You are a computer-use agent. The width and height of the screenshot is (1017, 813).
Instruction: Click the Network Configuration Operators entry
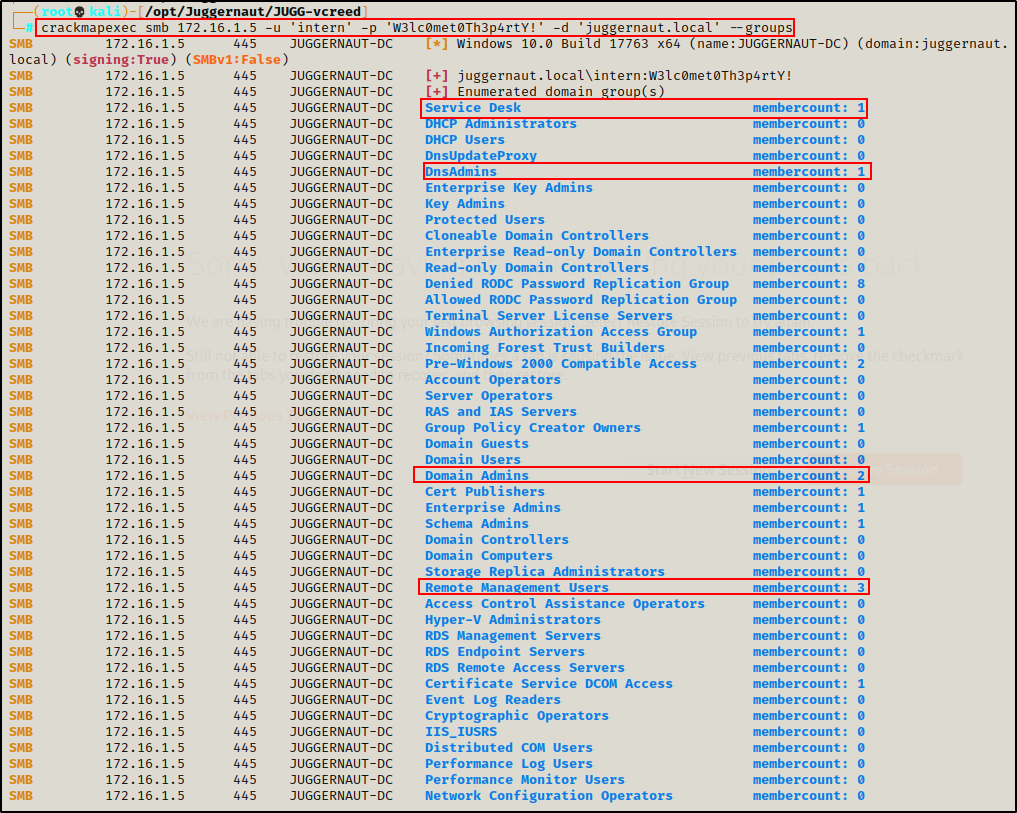(548, 795)
